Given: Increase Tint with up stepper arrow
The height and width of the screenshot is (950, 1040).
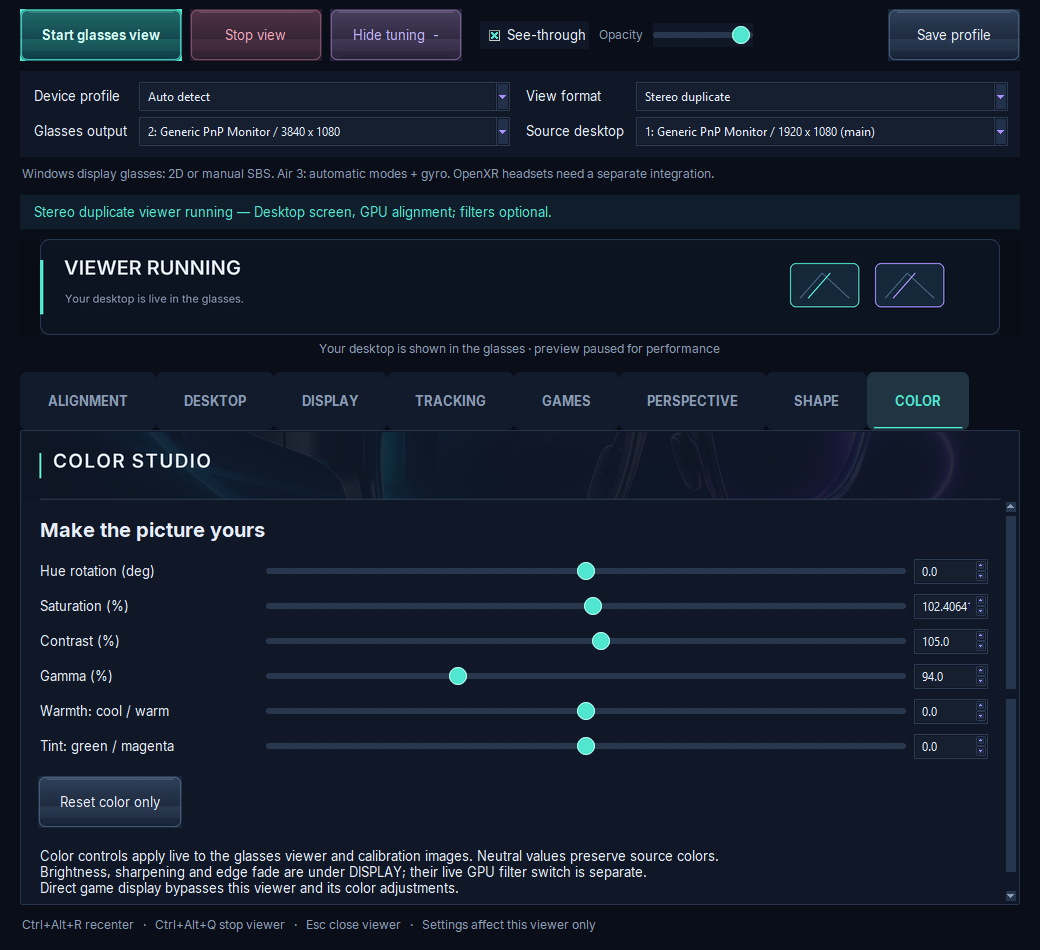Looking at the screenshot, I should [981, 742].
